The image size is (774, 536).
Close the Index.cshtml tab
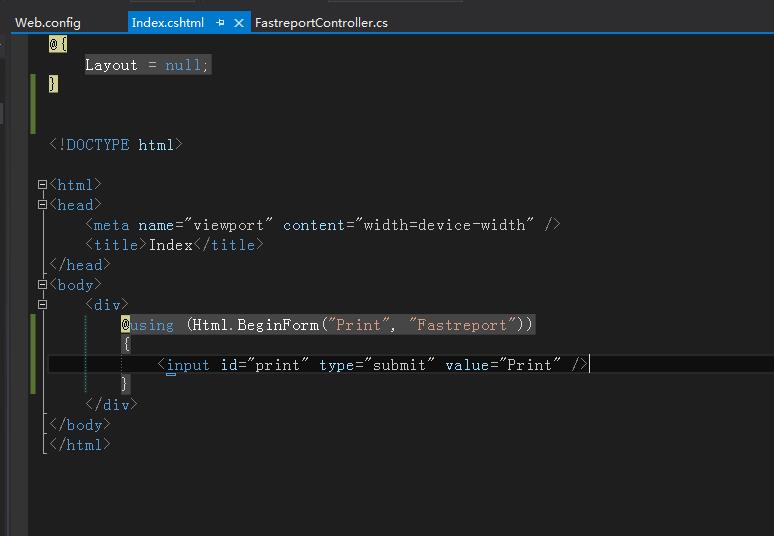click(239, 23)
